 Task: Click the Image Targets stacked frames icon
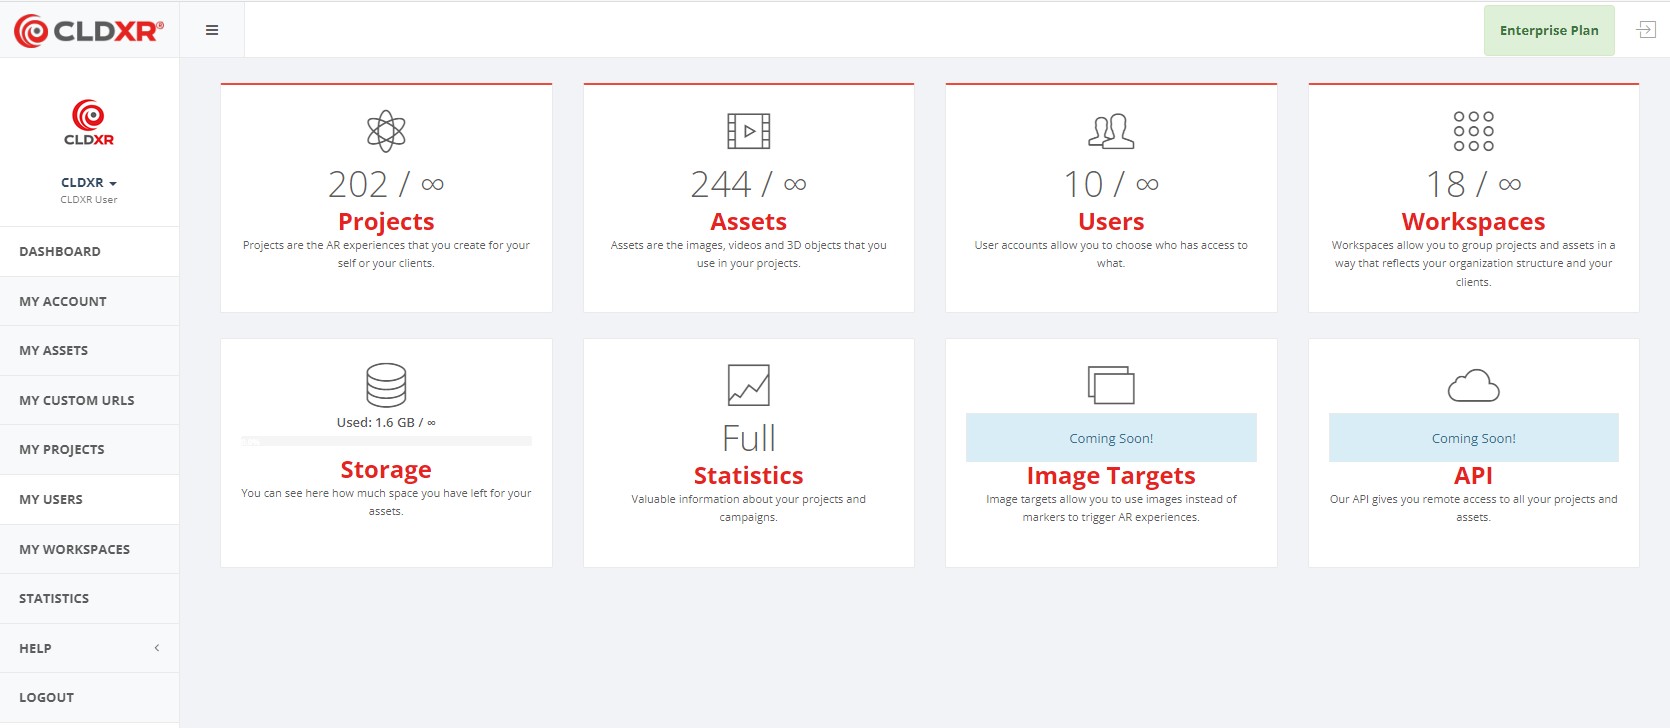1110,385
